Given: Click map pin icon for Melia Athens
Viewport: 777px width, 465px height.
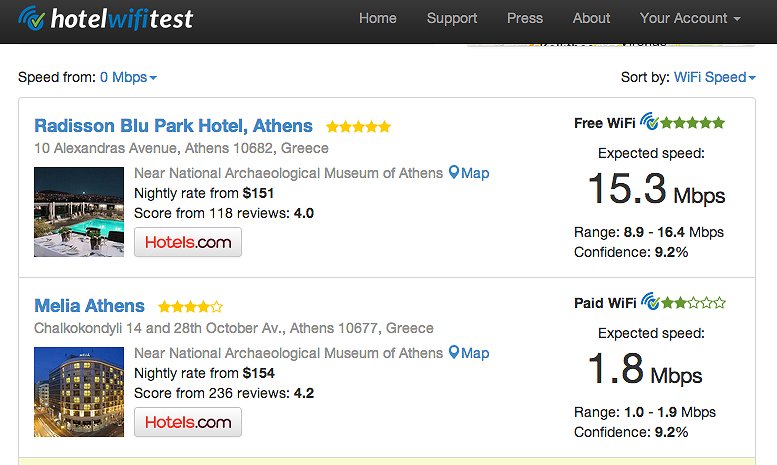Looking at the screenshot, I should tap(453, 353).
